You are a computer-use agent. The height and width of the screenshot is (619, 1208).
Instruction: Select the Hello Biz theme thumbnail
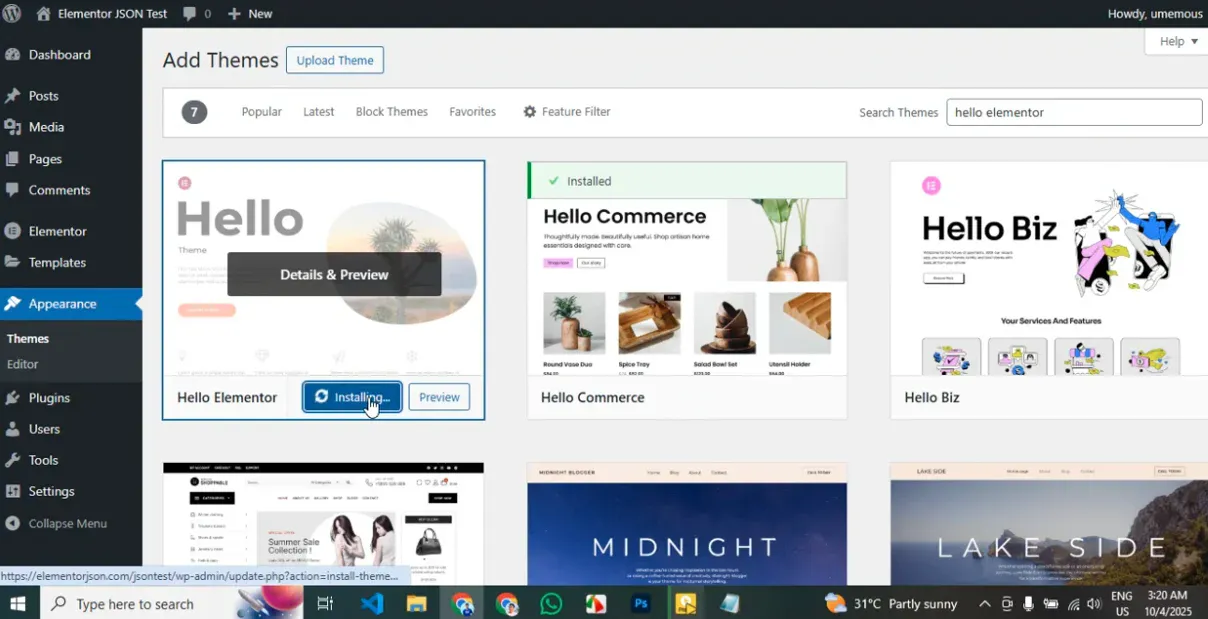pyautogui.click(x=1048, y=268)
